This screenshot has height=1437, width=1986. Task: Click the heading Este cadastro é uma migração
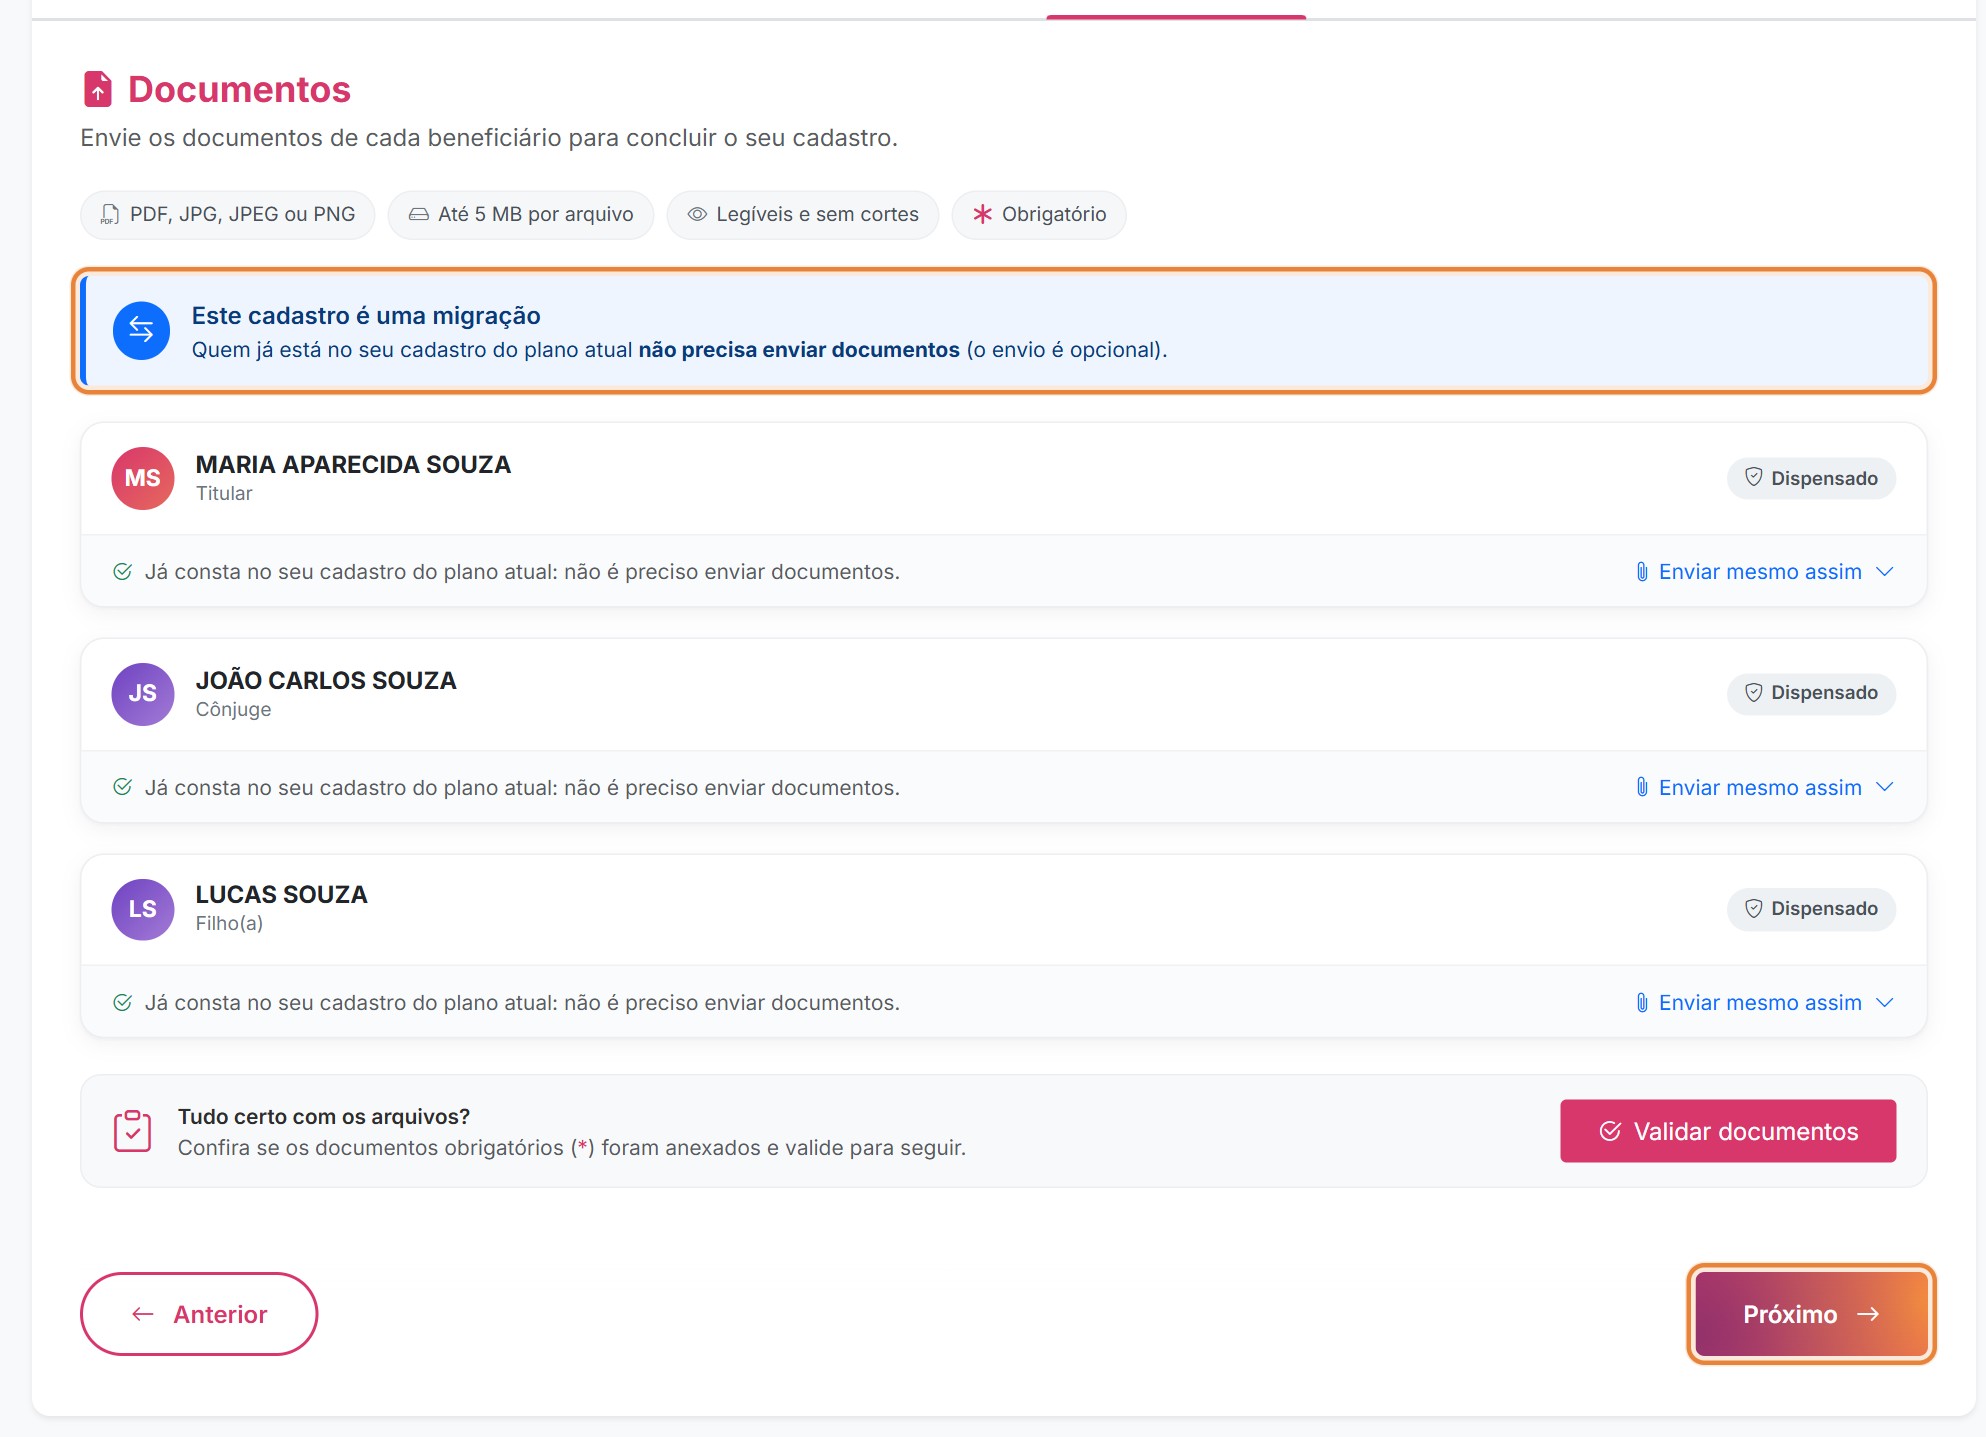[x=366, y=316]
